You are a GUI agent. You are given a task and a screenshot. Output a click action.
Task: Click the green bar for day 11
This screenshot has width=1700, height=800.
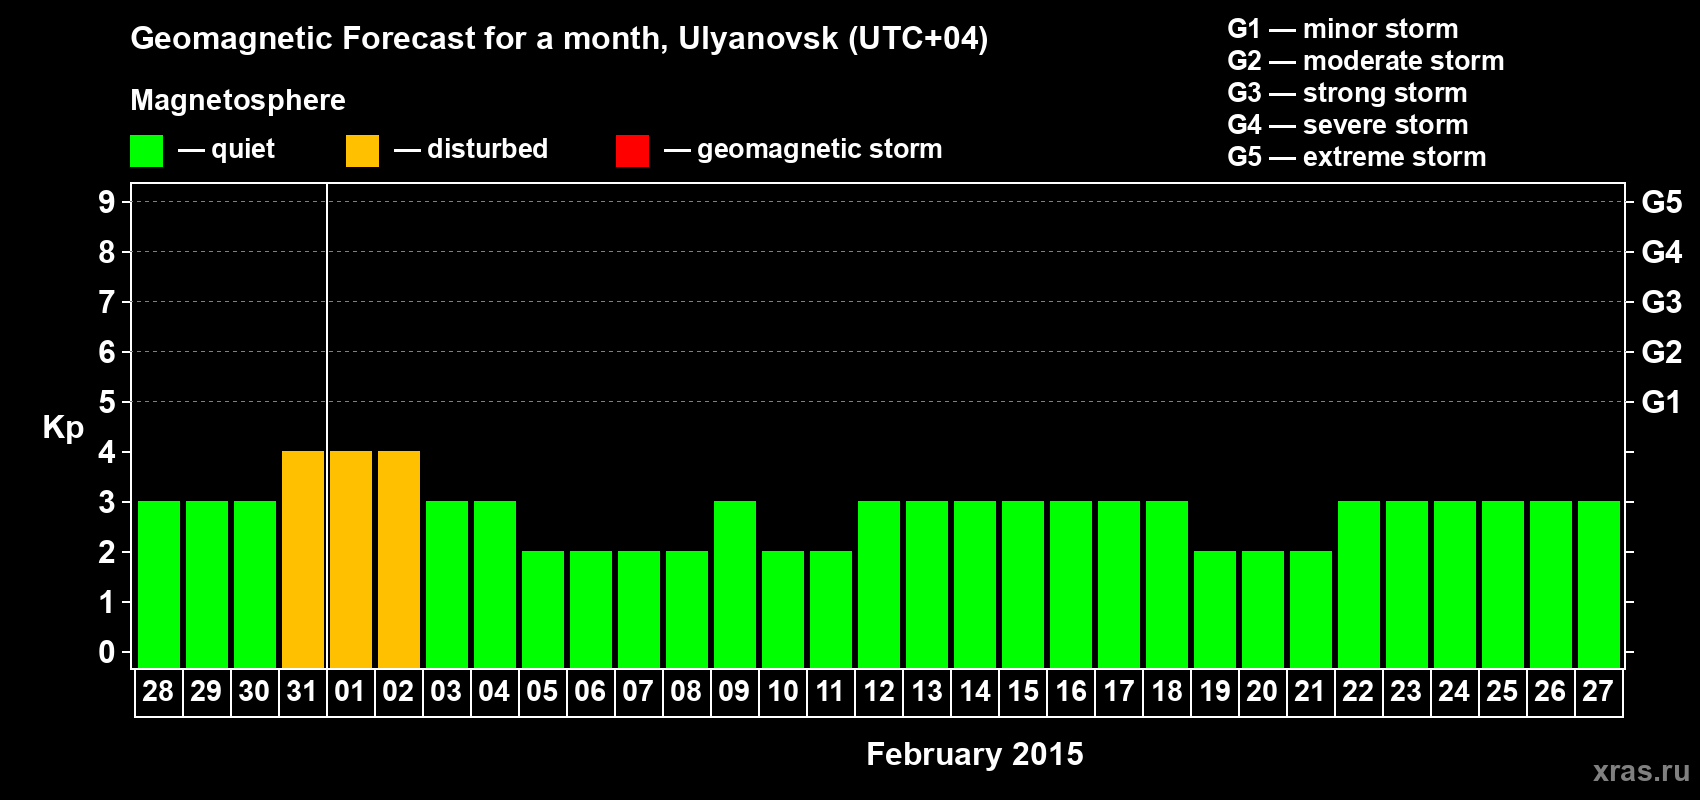(x=831, y=609)
